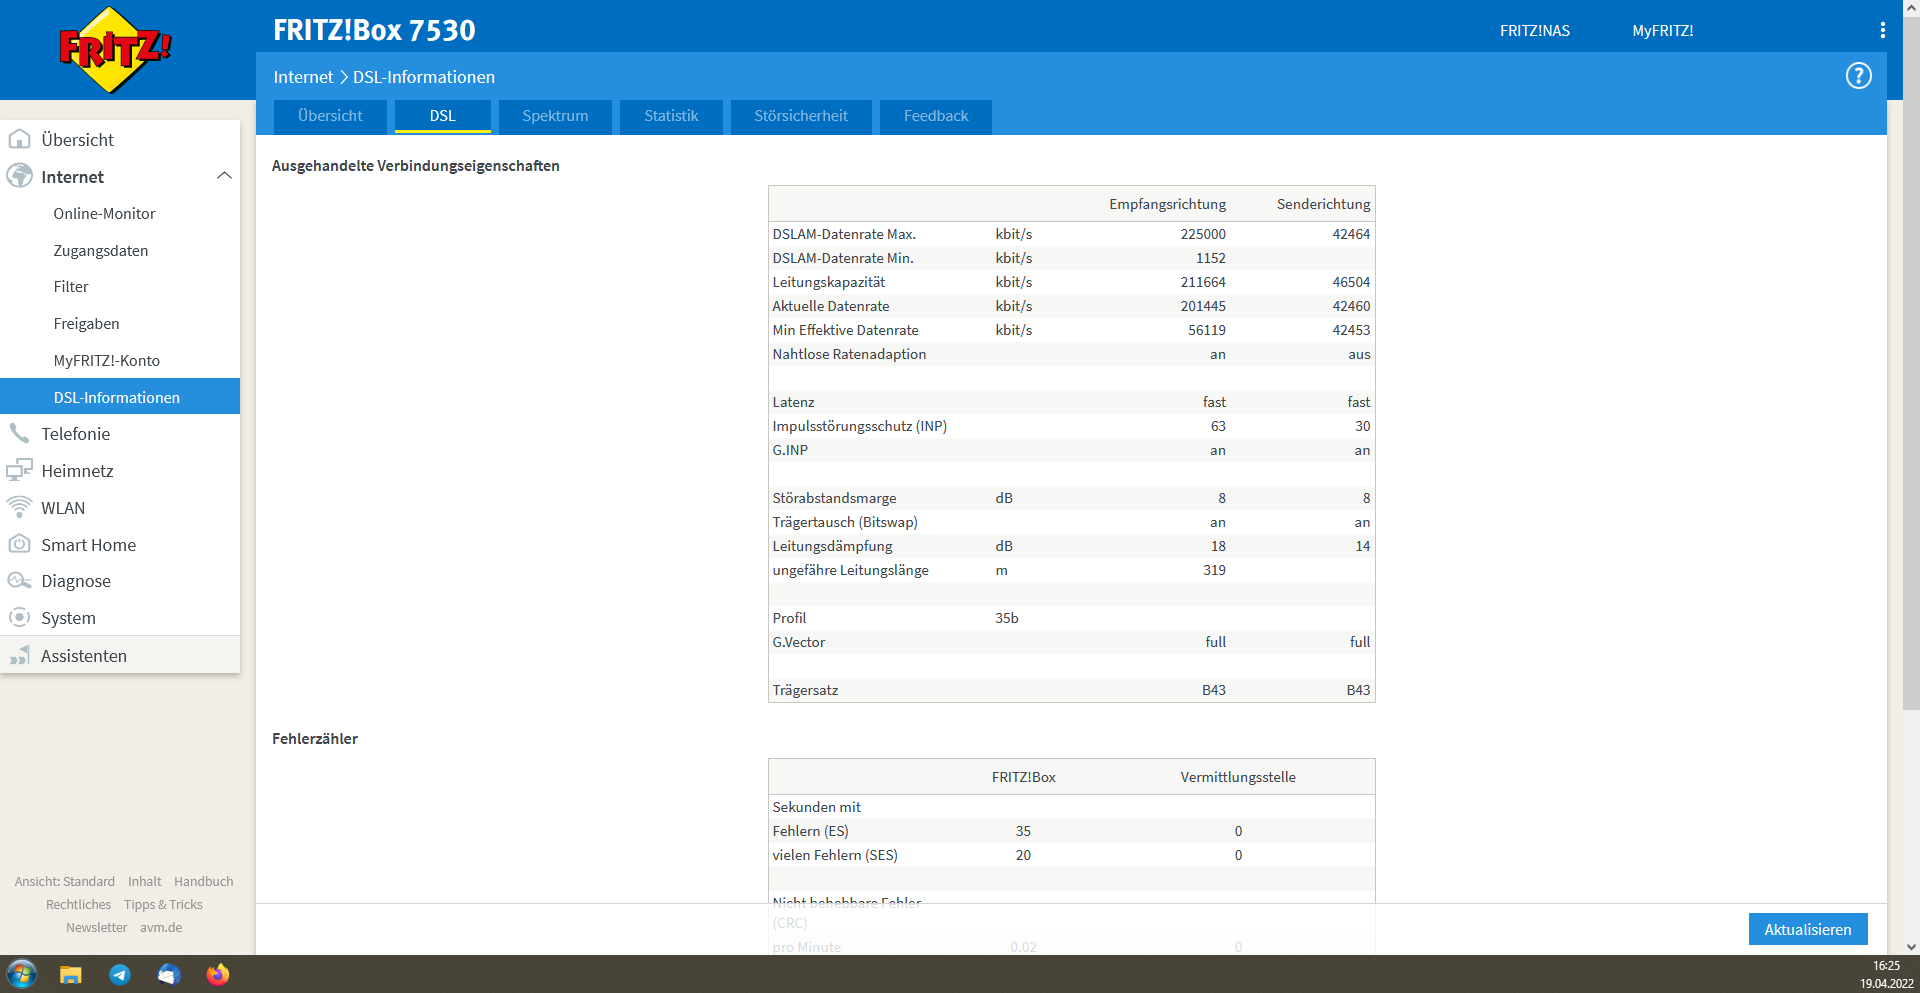Collapse the Internet menu chevron
Image resolution: width=1920 pixels, height=993 pixels.
point(224,176)
